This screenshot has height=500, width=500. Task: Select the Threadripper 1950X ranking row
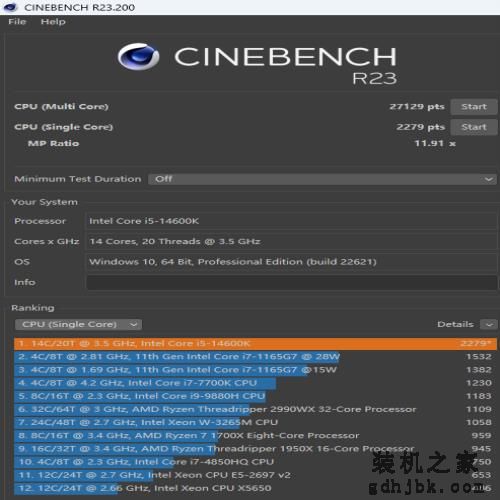click(256, 449)
